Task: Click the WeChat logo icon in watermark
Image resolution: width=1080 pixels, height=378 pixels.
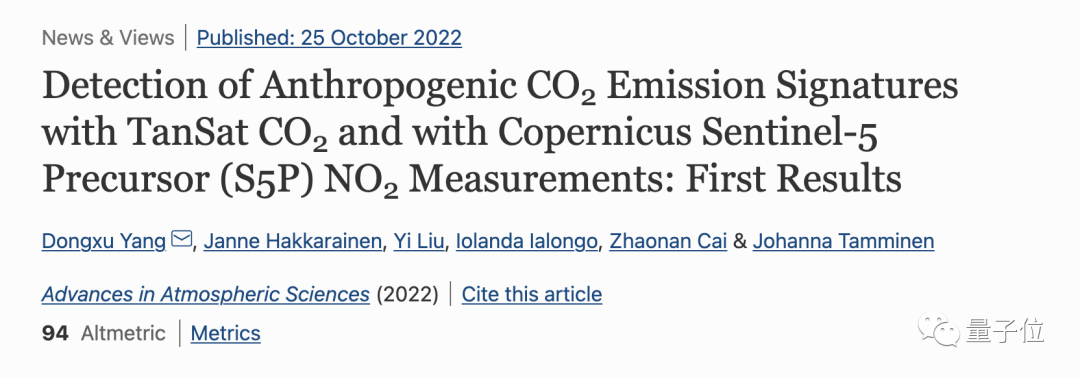Action: click(x=939, y=330)
